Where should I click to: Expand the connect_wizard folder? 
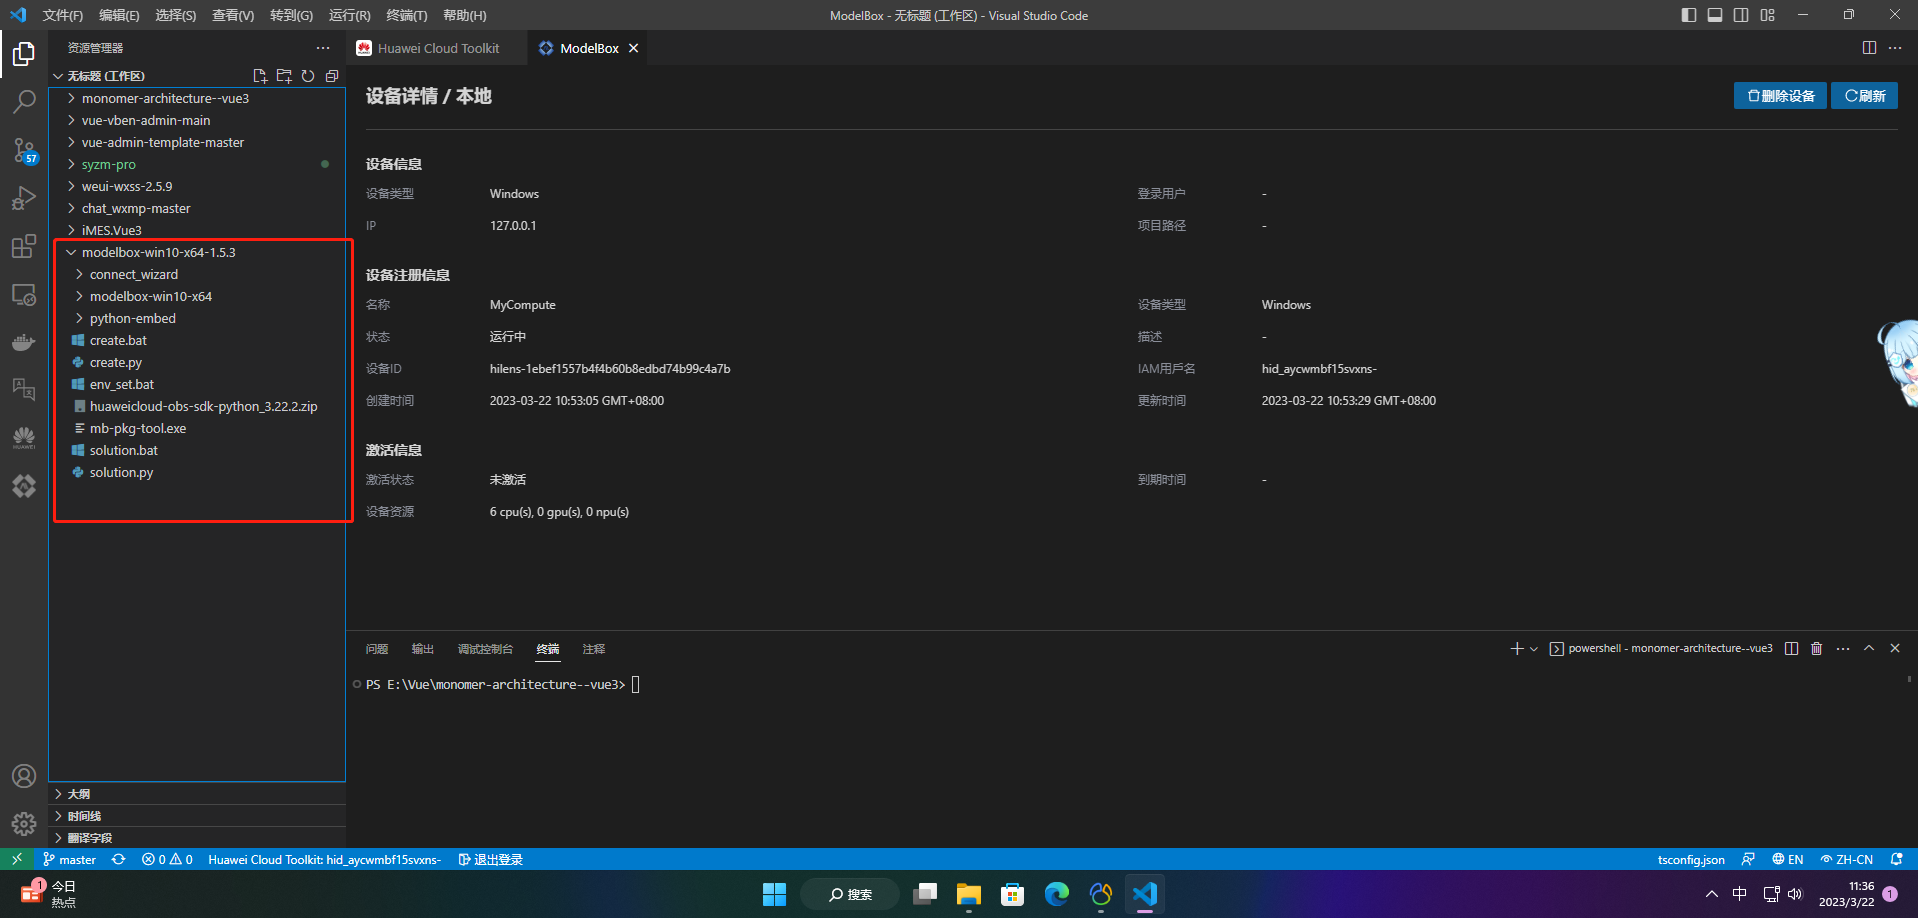click(x=133, y=275)
